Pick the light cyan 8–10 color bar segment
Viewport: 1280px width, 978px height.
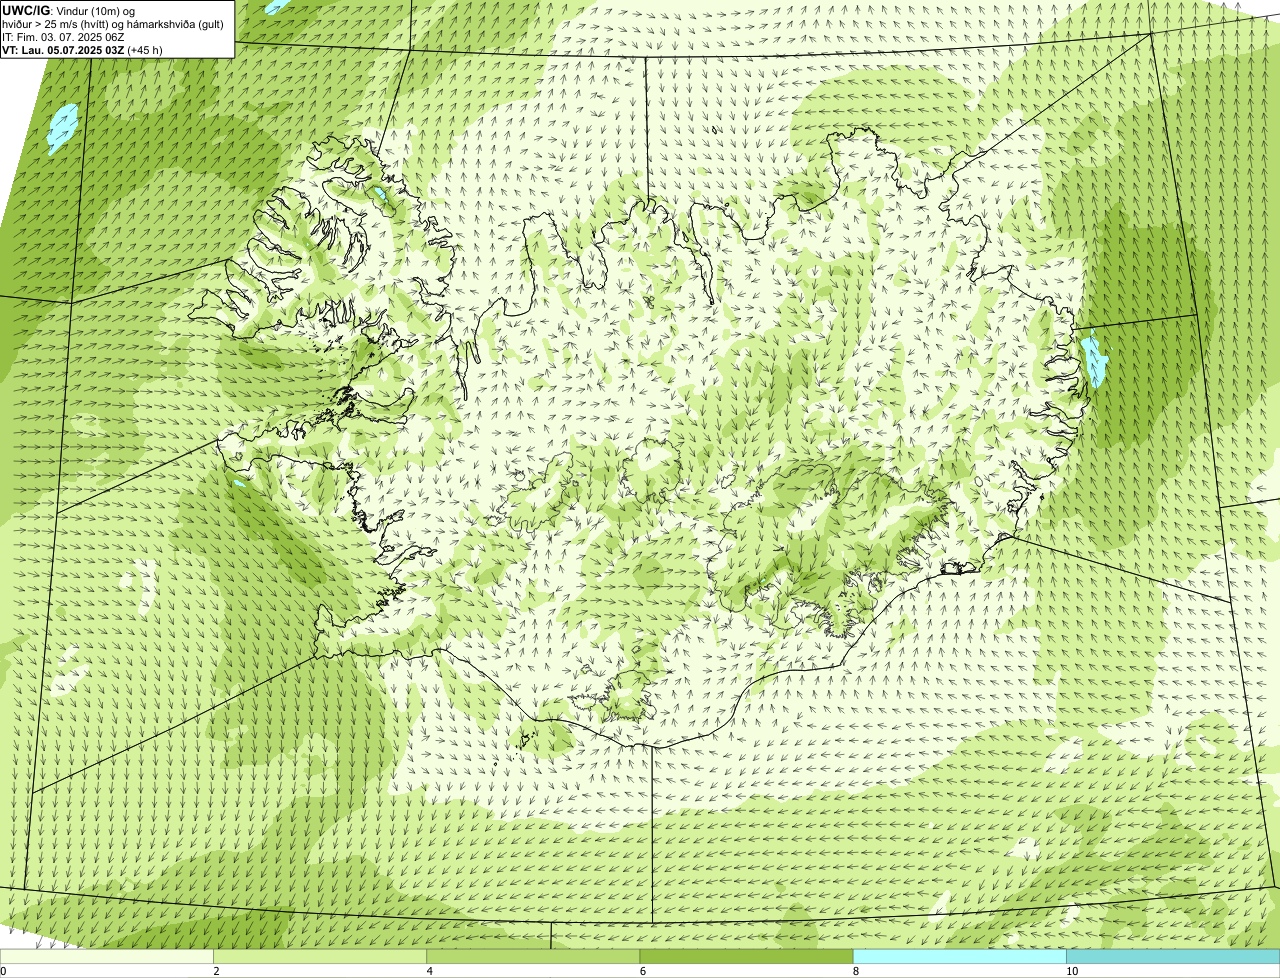959,957
